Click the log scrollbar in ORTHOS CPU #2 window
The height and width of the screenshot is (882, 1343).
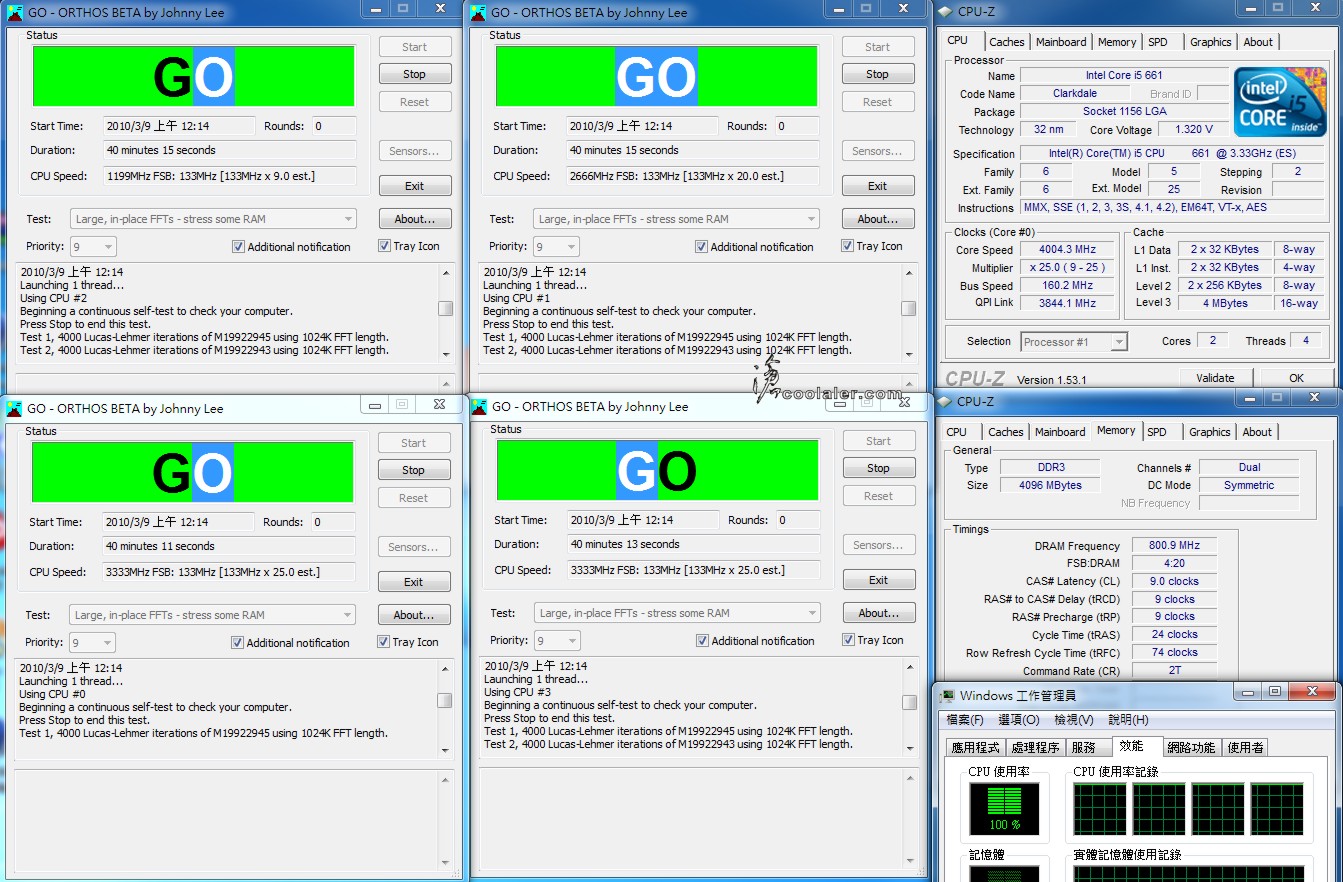point(446,313)
